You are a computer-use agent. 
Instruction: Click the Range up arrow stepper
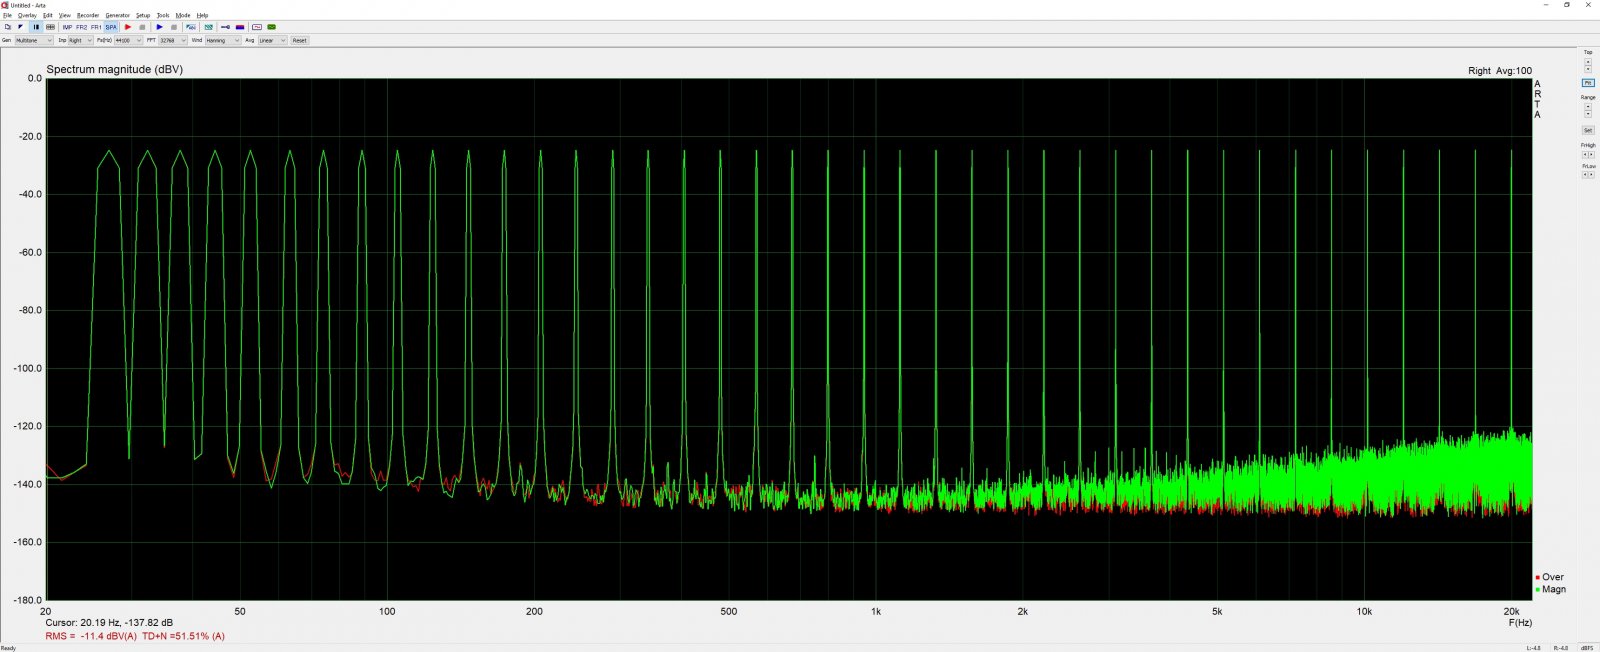point(1588,106)
